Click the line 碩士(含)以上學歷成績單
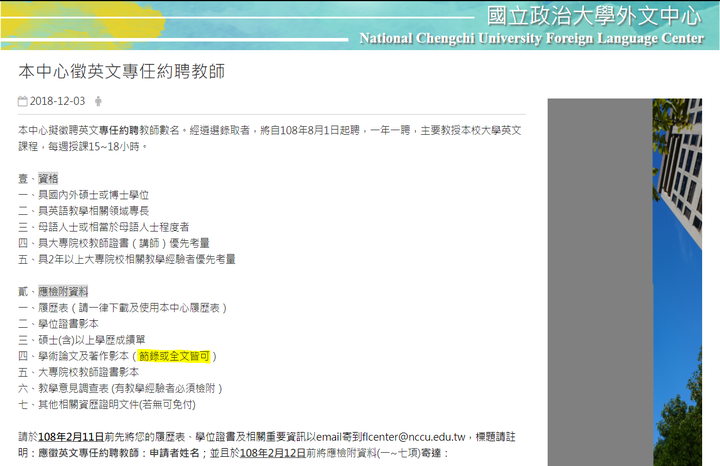 [x=91, y=340]
